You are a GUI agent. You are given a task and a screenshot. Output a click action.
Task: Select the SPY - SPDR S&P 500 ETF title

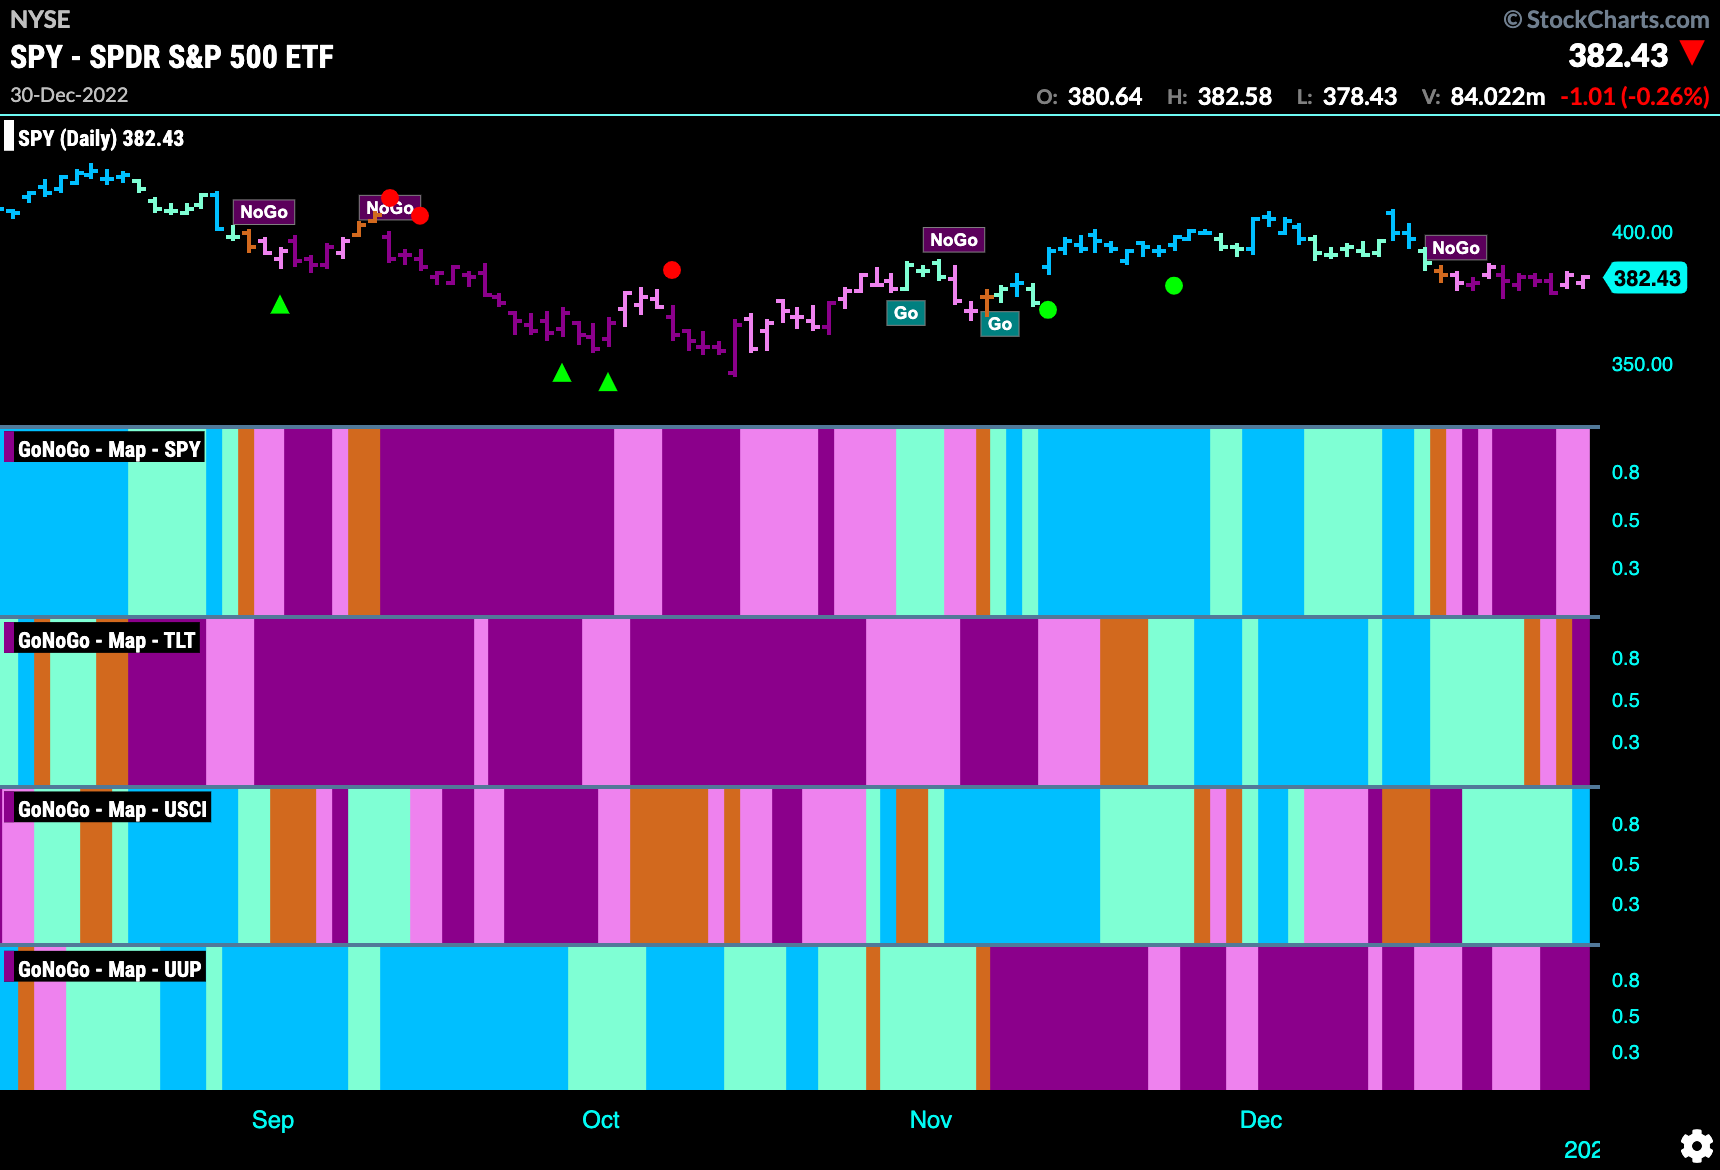pyautogui.click(x=172, y=57)
